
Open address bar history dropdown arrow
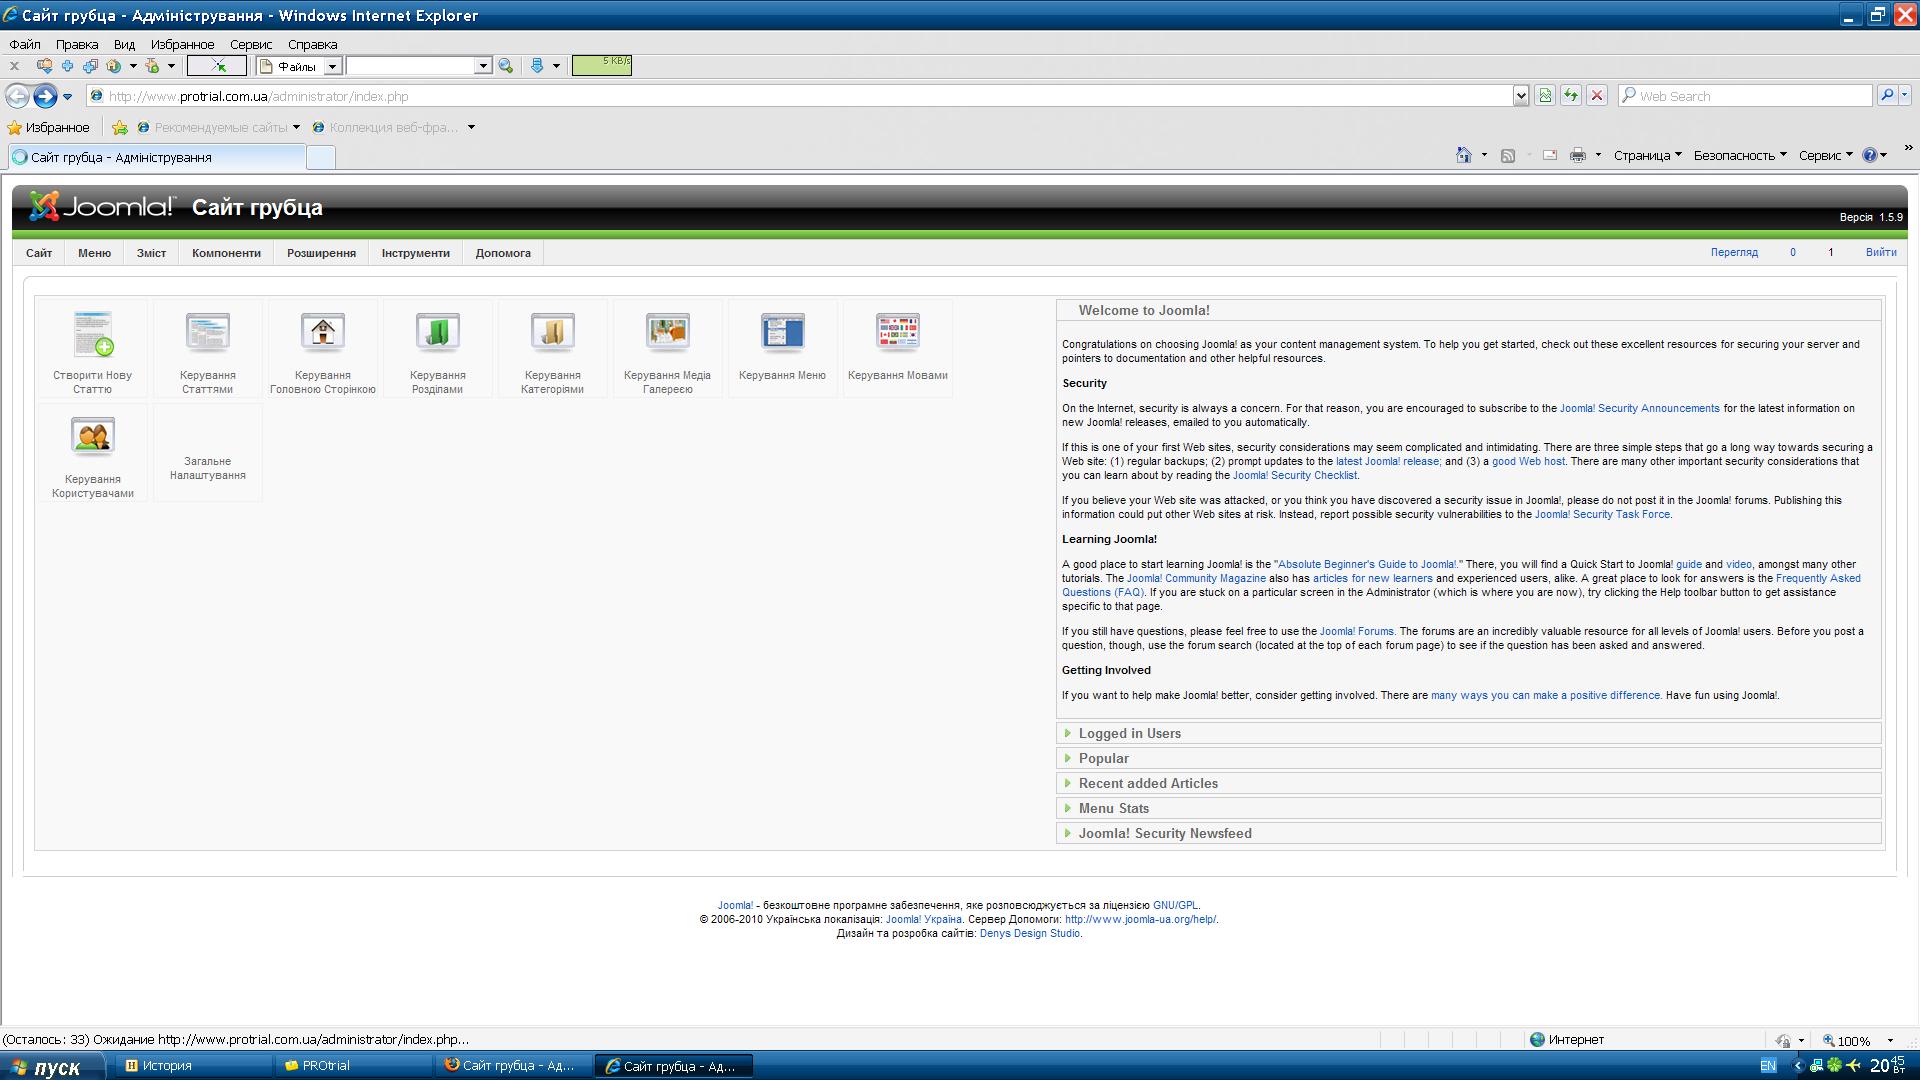pyautogui.click(x=1520, y=96)
